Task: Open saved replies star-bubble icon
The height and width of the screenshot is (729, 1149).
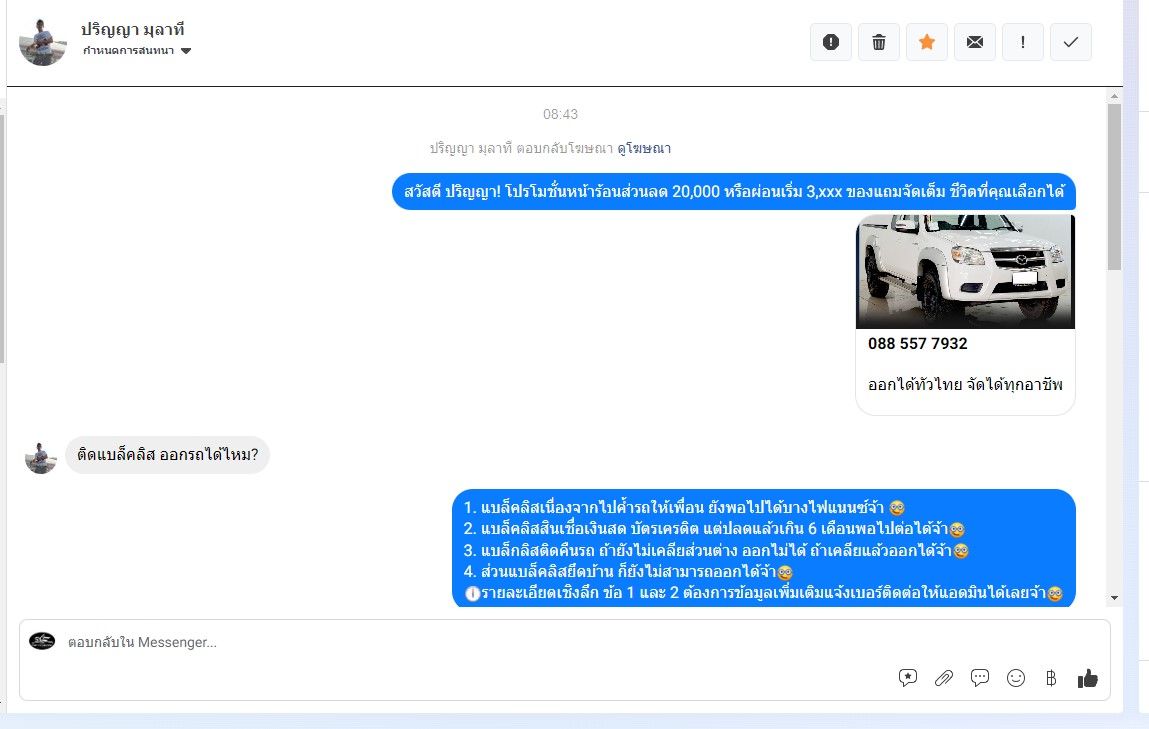Action: coord(907,678)
